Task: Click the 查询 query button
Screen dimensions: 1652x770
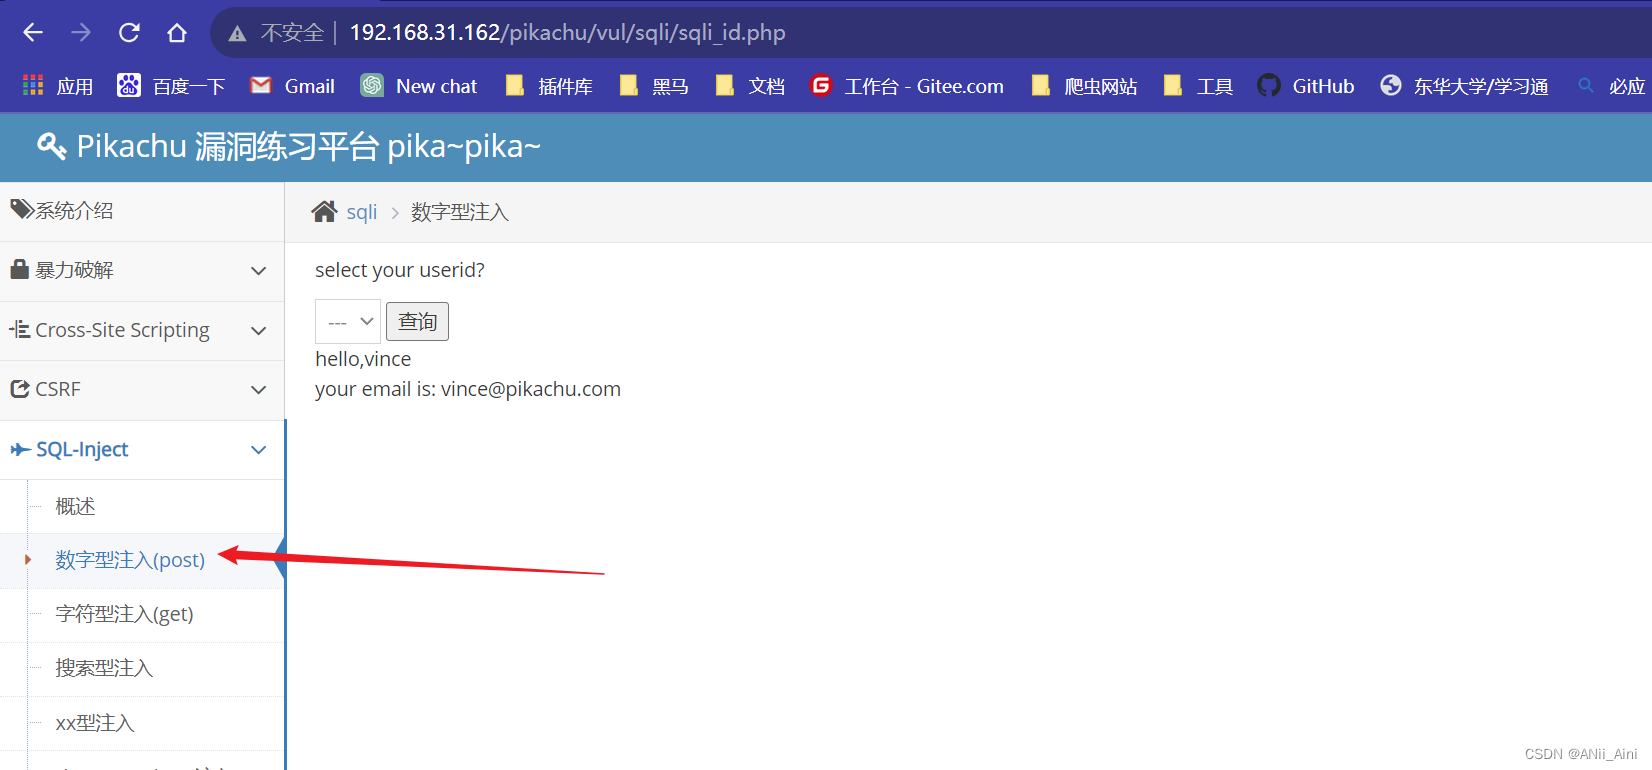Action: coord(417,322)
